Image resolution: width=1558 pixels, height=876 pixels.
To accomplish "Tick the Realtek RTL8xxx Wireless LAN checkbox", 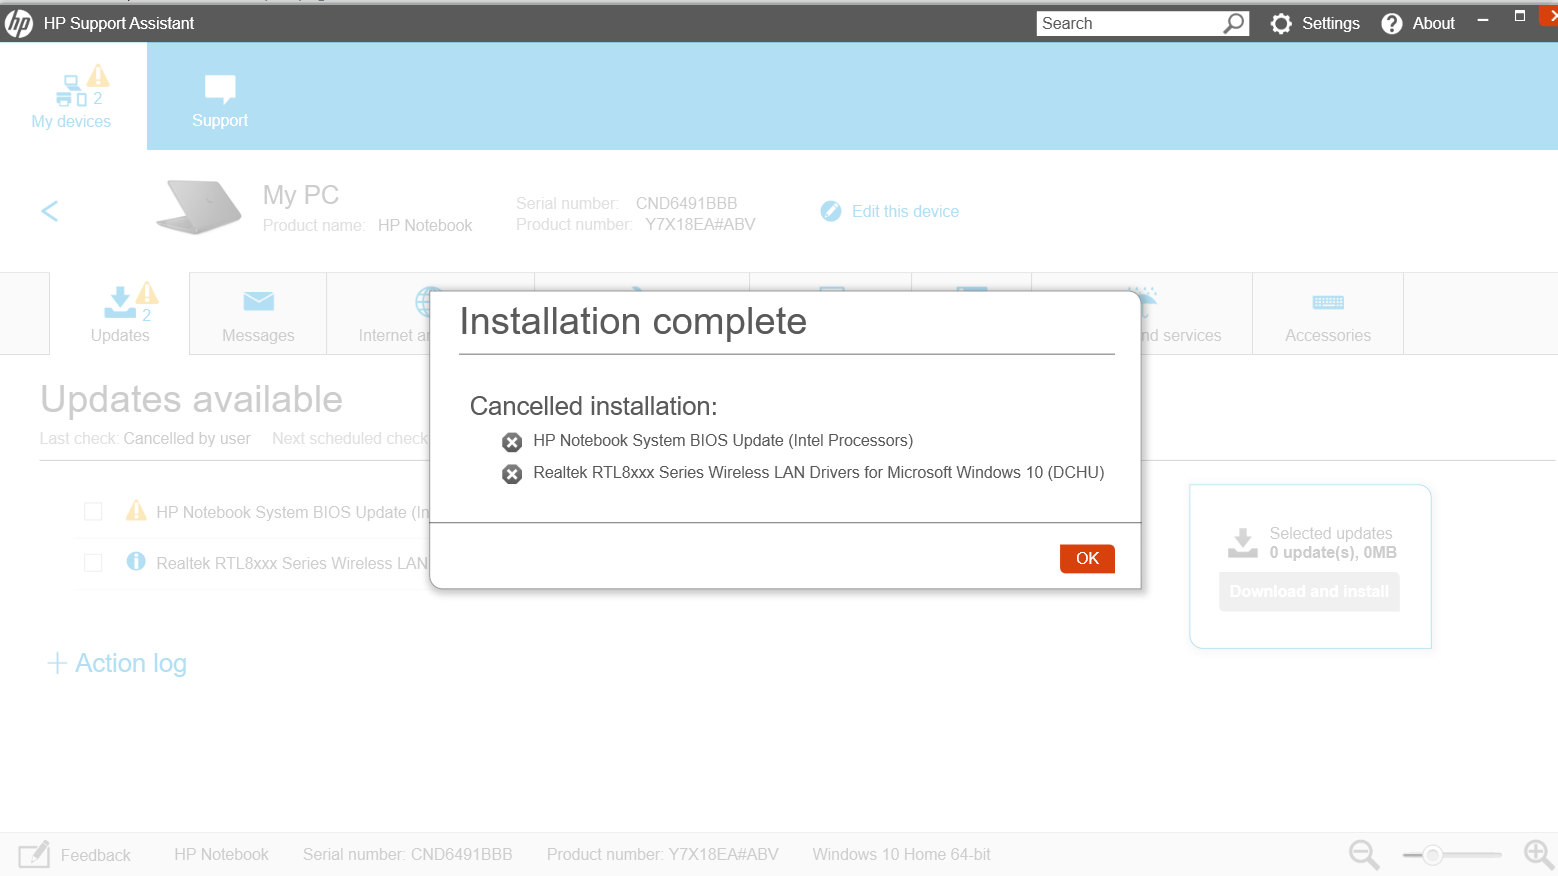I will pyautogui.click(x=93, y=563).
